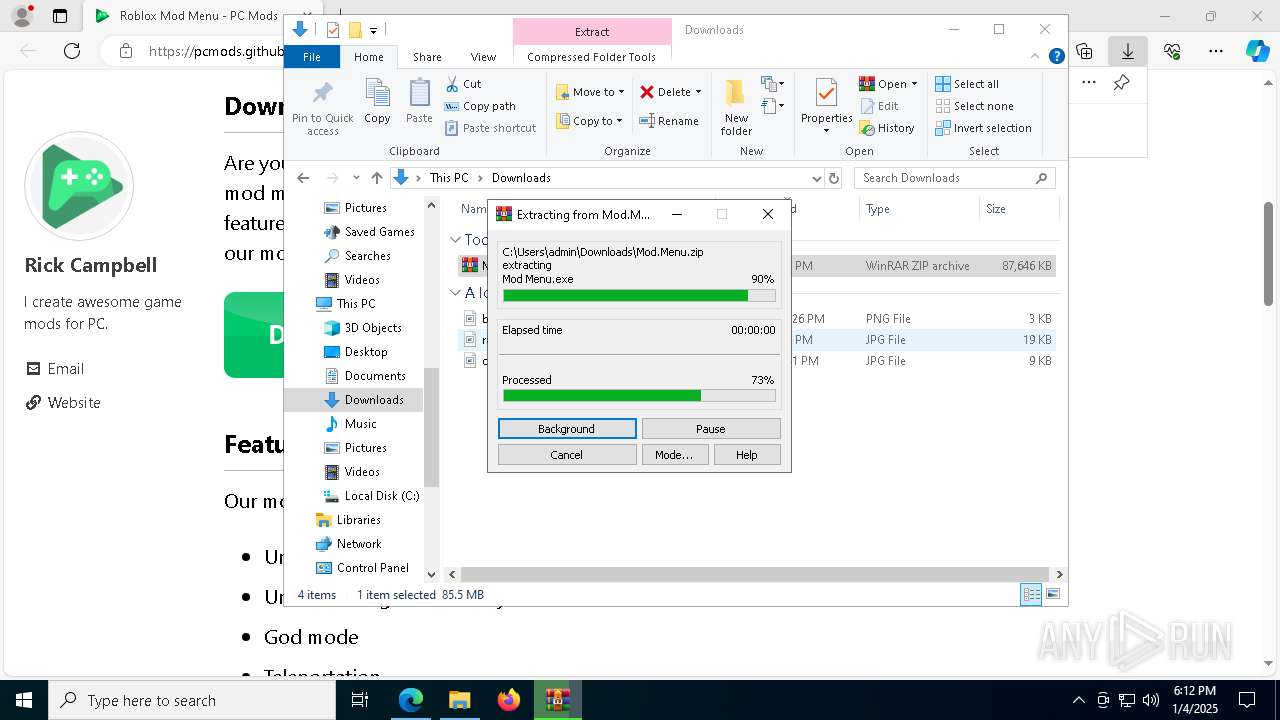Open Windows Start menu
Viewport: 1280px width, 720px height.
tap(23, 700)
